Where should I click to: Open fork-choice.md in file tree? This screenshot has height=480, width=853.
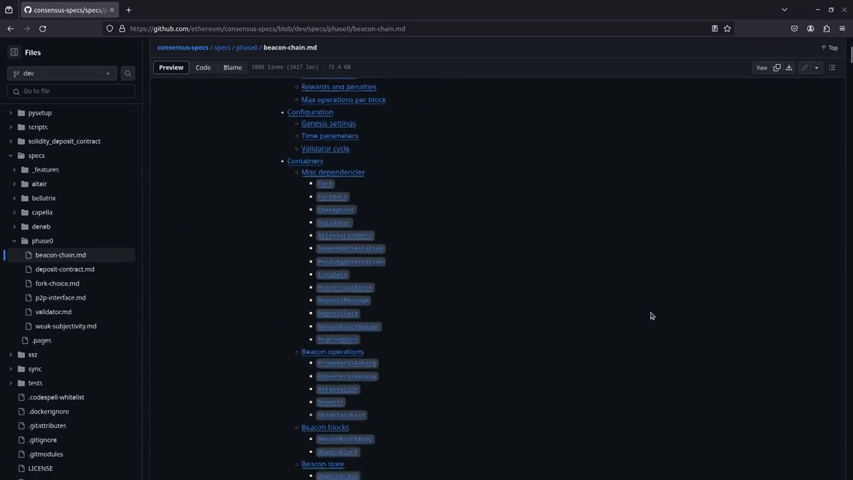click(57, 283)
